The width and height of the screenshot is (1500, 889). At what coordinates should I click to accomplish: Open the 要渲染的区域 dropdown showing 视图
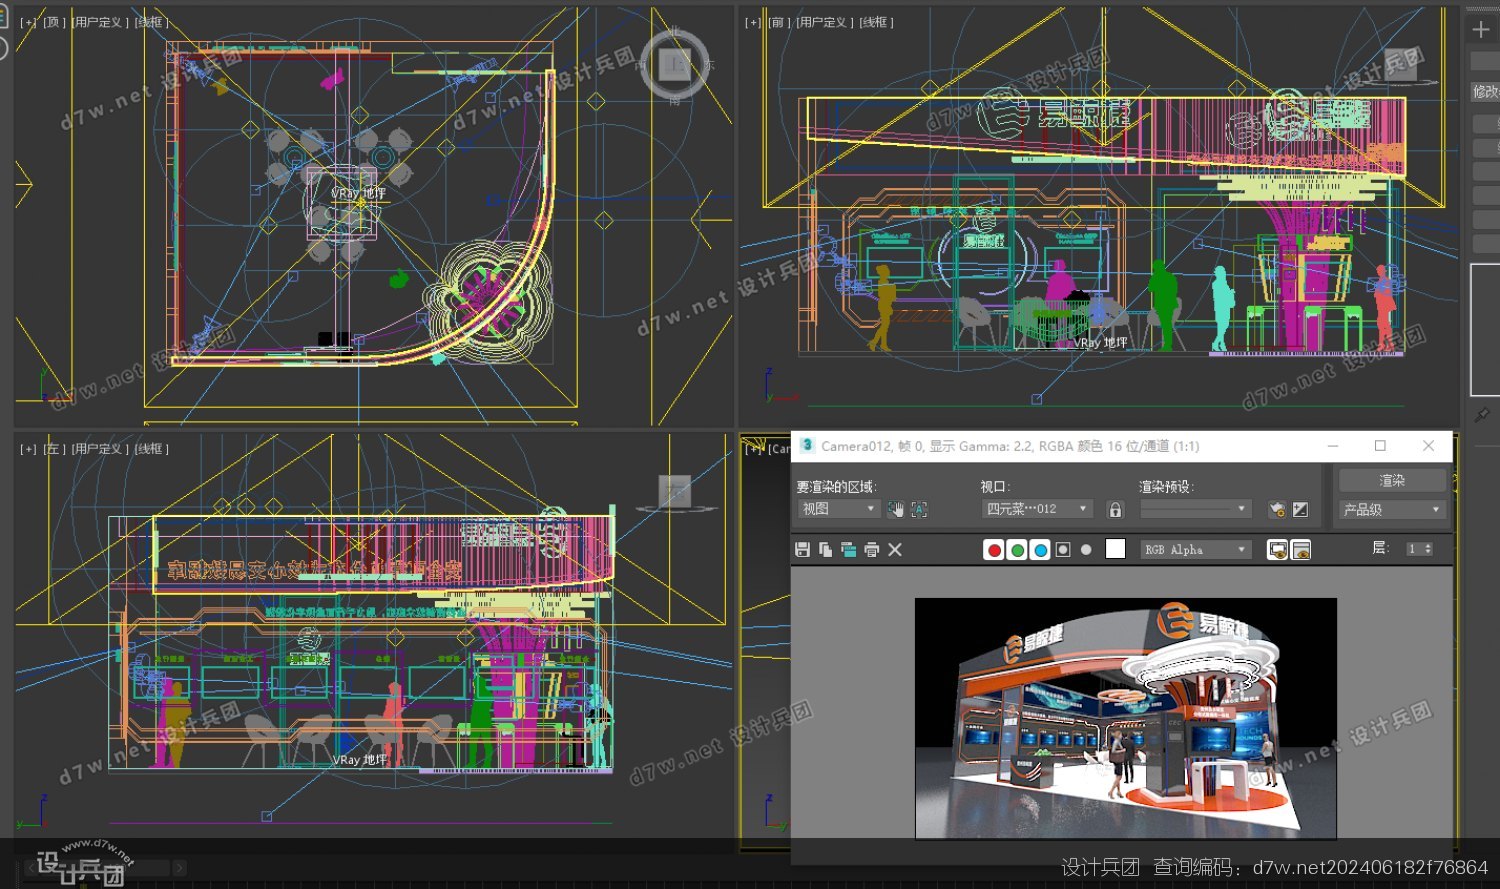pos(838,509)
